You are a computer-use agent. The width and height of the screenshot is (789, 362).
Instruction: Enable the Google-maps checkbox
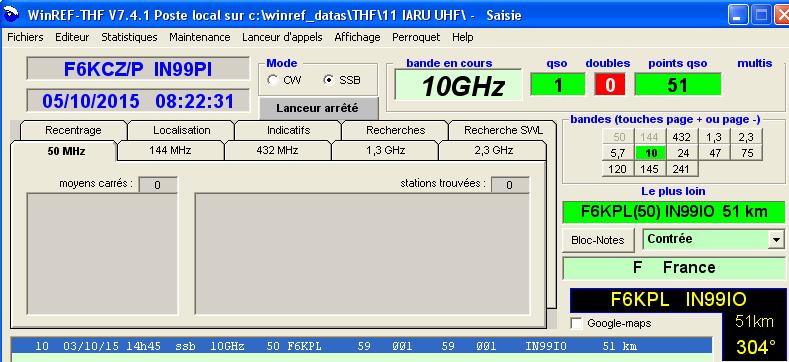(577, 323)
